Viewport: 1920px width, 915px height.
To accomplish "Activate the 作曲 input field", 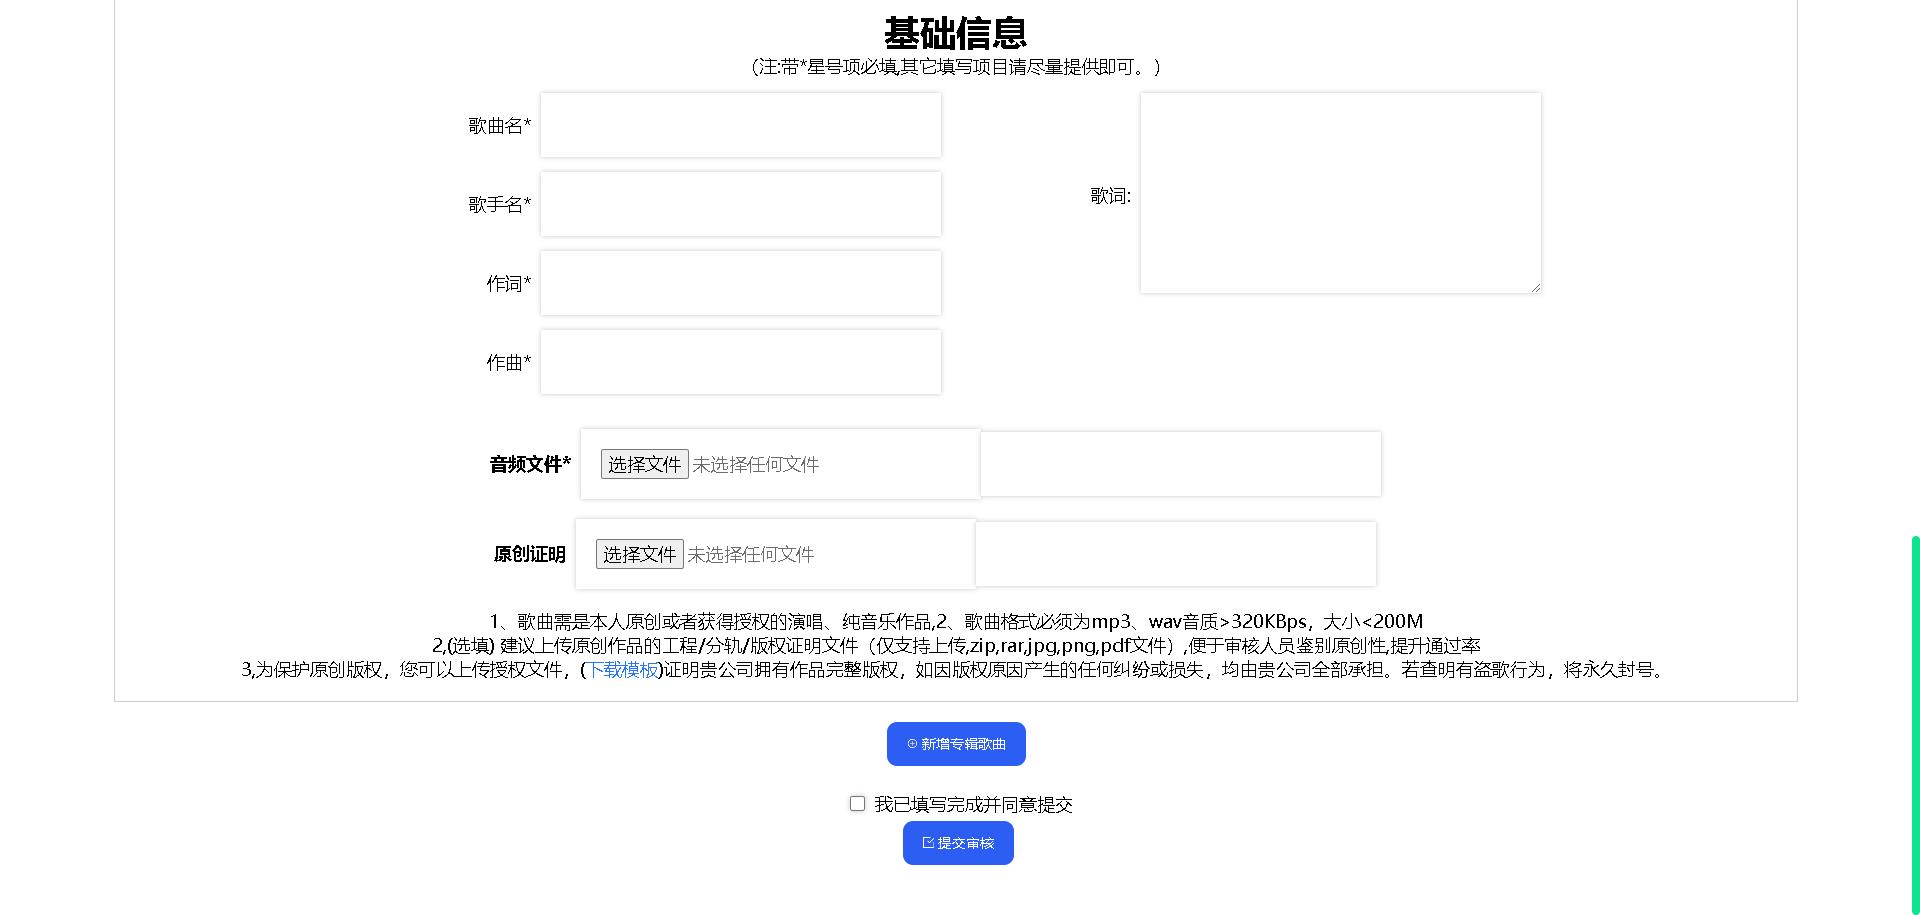I will (740, 362).
